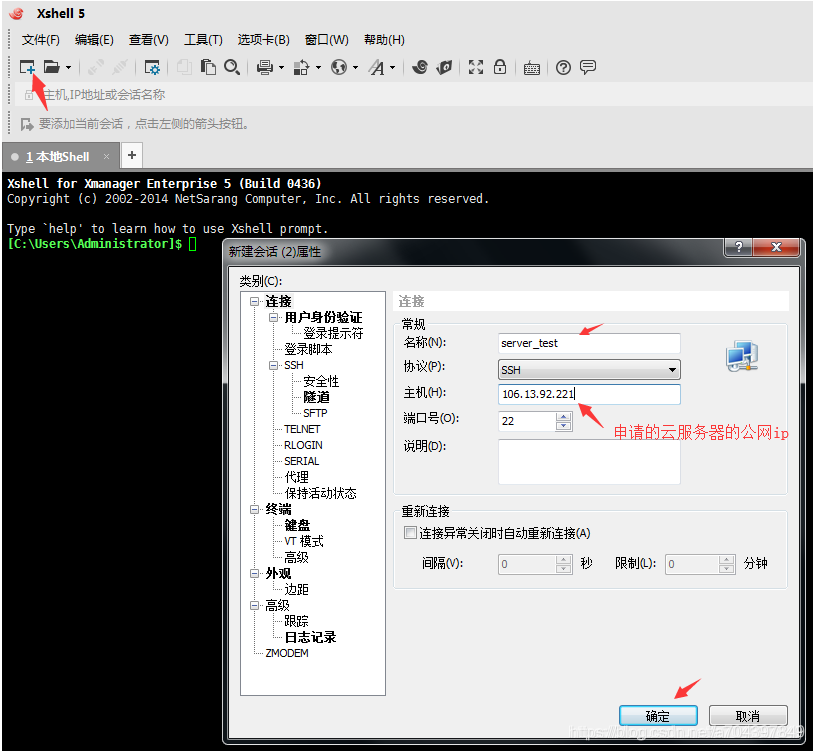Select 登录提示符 in category tree
The height and width of the screenshot is (751, 815).
point(333,333)
